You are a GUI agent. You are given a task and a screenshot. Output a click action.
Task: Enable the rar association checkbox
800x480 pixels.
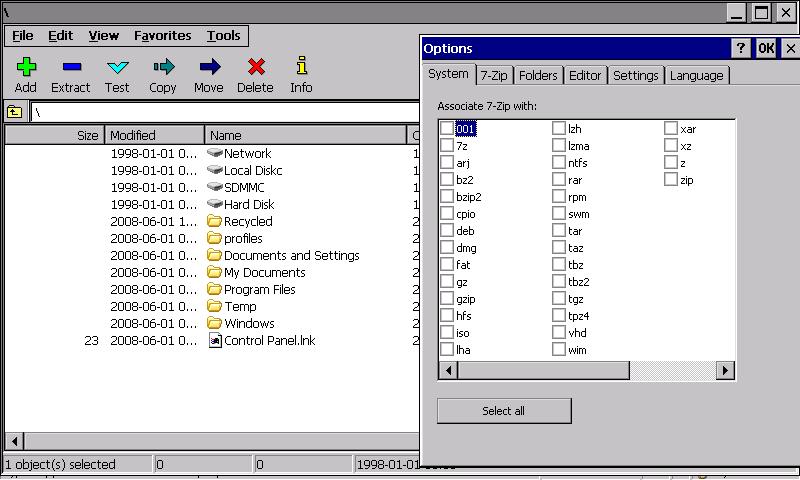pyautogui.click(x=559, y=180)
